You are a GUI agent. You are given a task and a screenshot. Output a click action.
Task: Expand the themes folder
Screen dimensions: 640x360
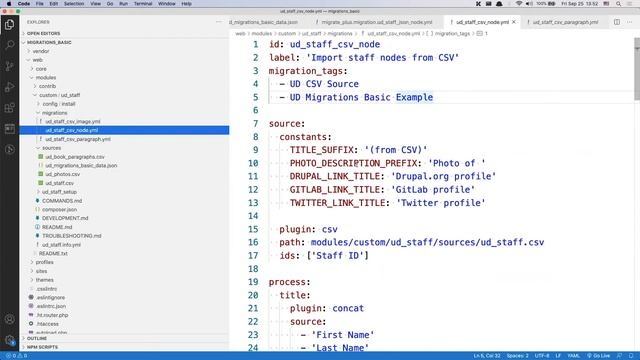(x=44, y=280)
